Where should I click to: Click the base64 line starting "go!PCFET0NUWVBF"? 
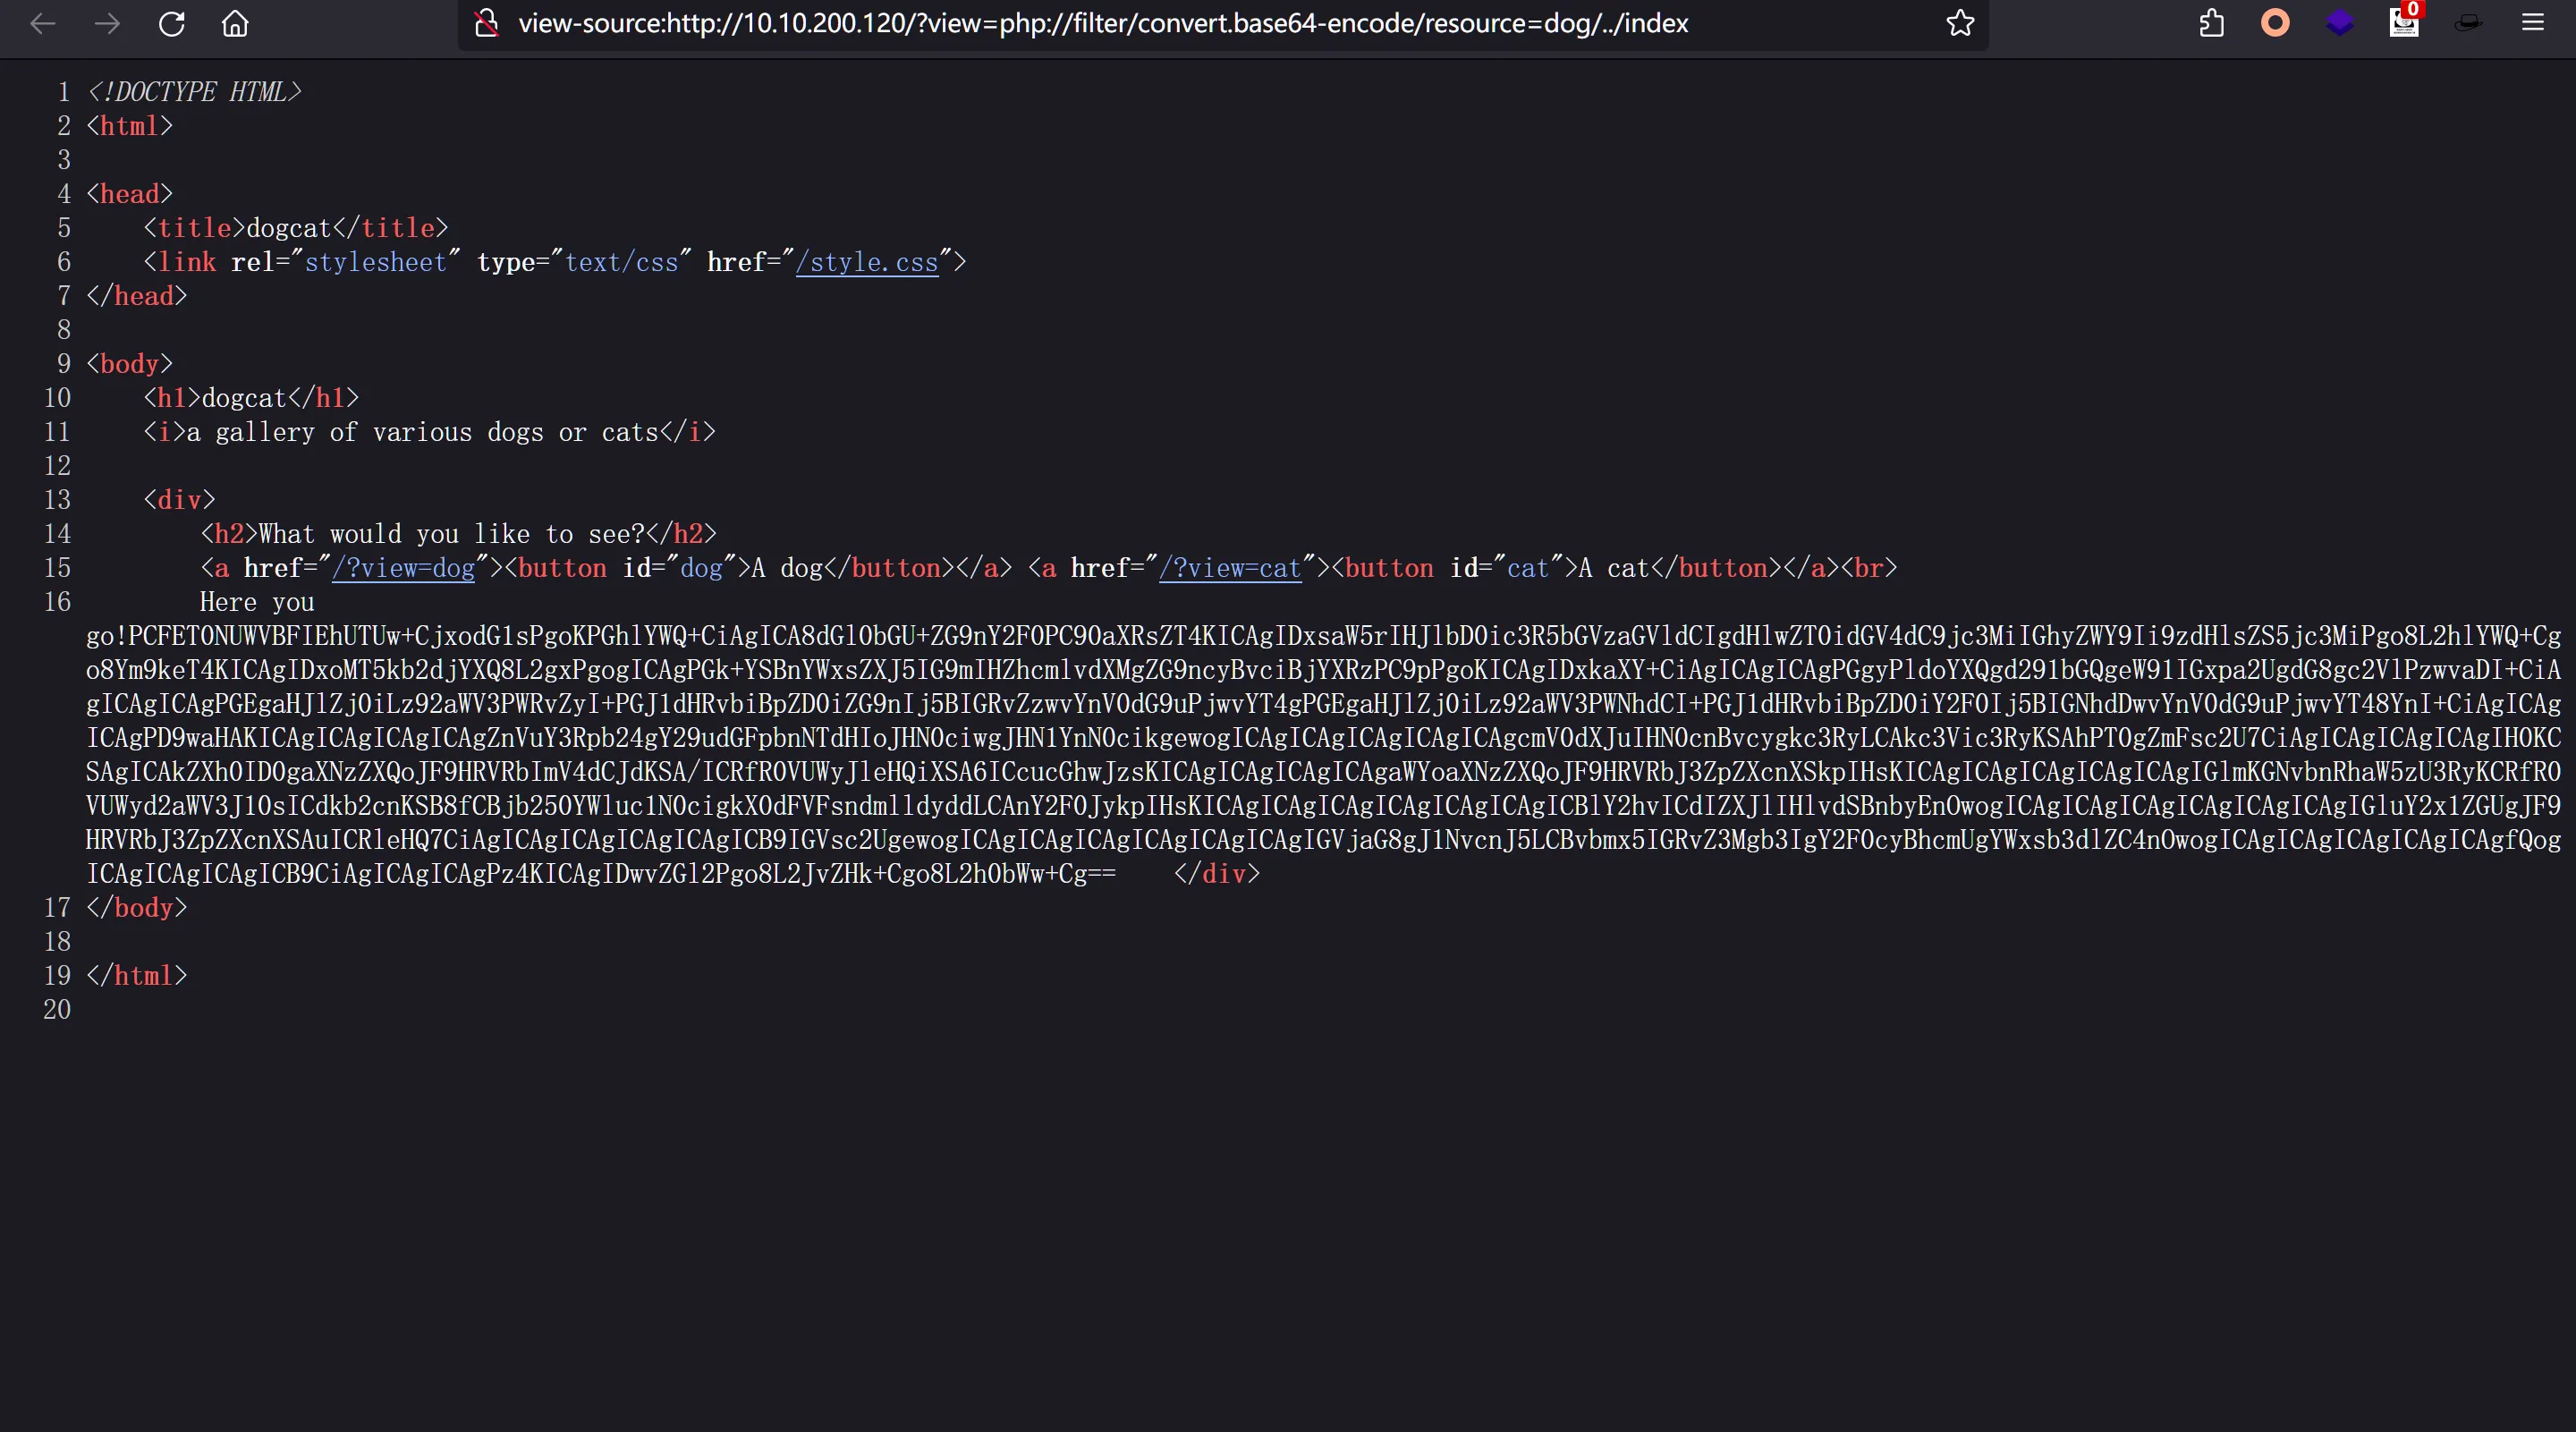click(x=1323, y=636)
